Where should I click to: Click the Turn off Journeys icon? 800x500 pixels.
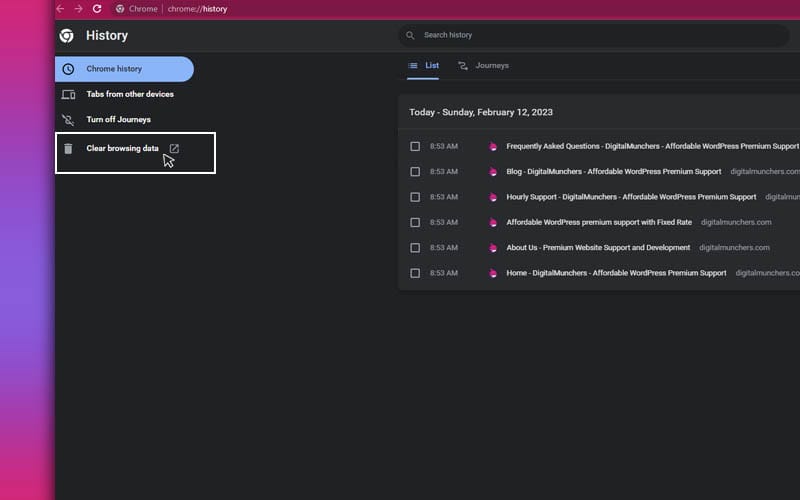68,120
